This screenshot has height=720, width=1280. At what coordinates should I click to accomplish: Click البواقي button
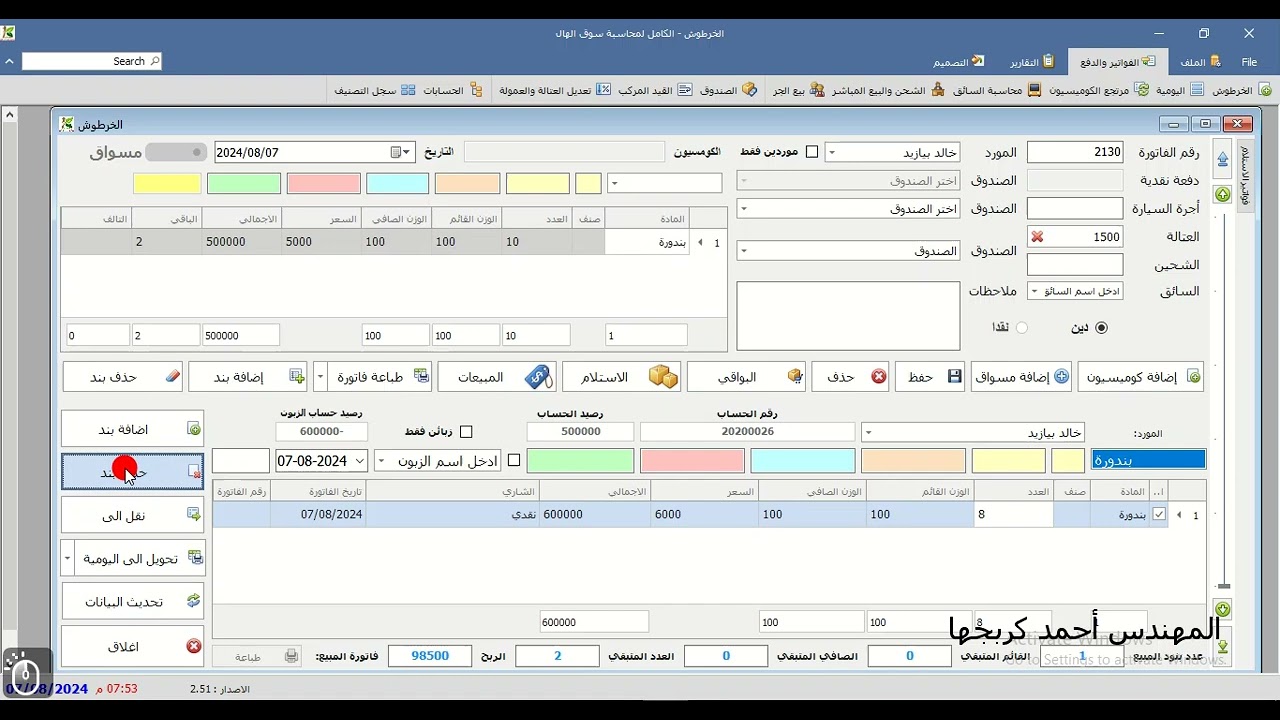pyautogui.click(x=746, y=377)
